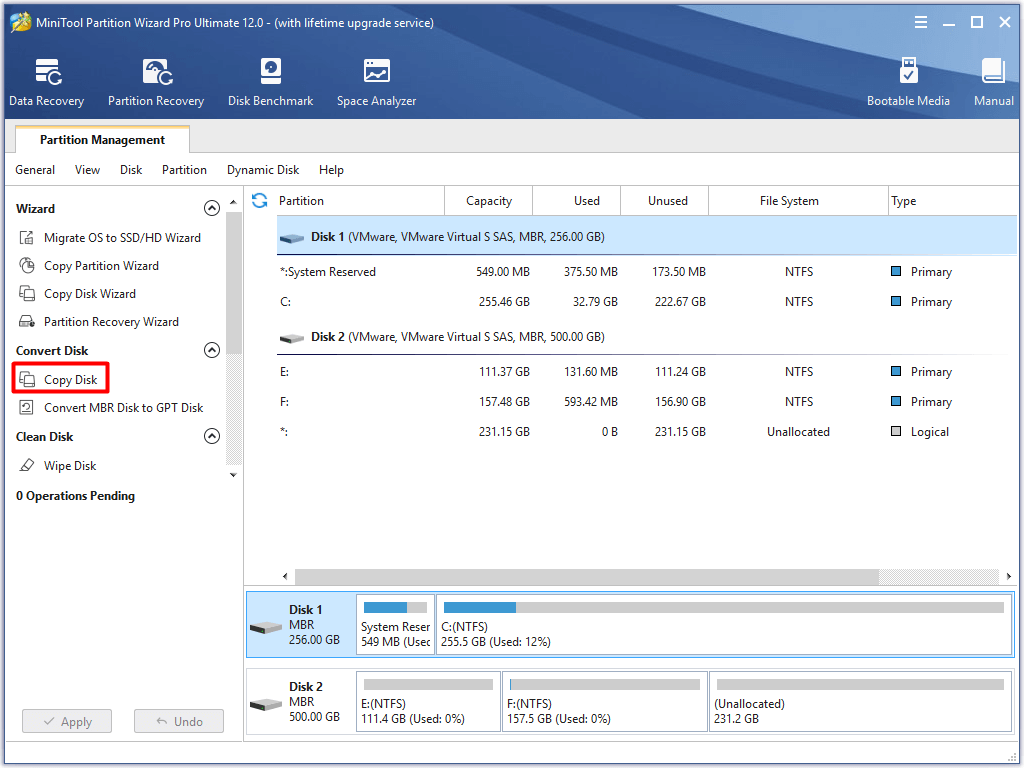Switch to the Partition Management tab
The height and width of the screenshot is (768, 1024).
(101, 139)
